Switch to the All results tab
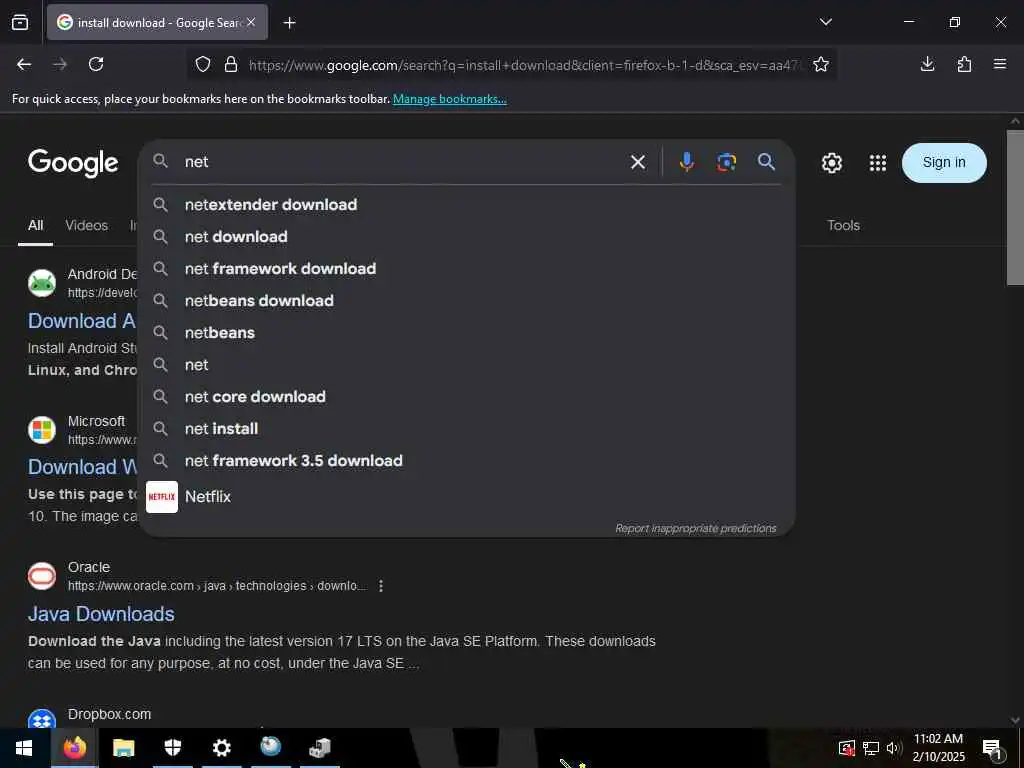Screen dimensions: 1024x768 coord(35,225)
